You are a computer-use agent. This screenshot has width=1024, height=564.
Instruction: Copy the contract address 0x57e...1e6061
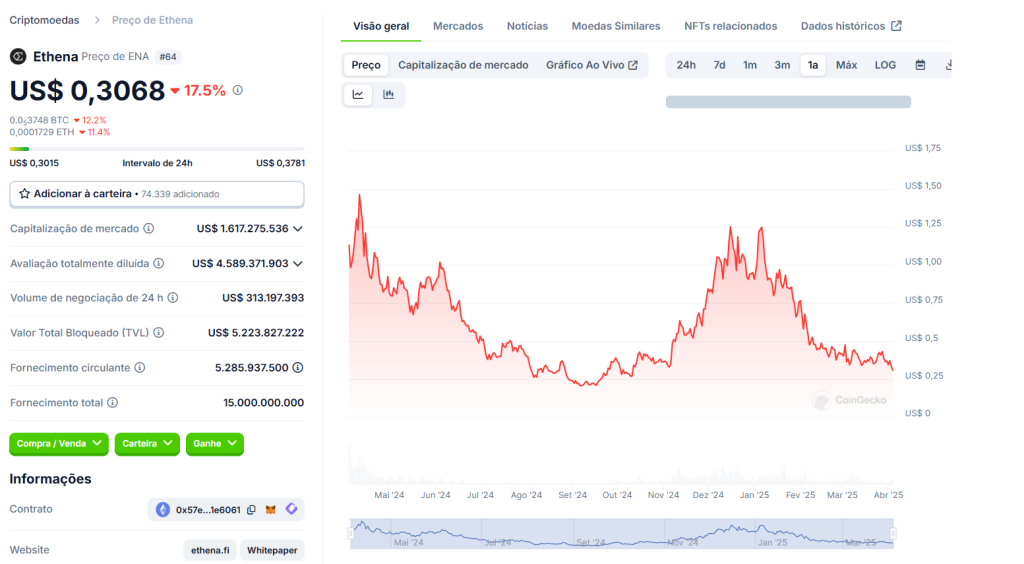coord(251,510)
